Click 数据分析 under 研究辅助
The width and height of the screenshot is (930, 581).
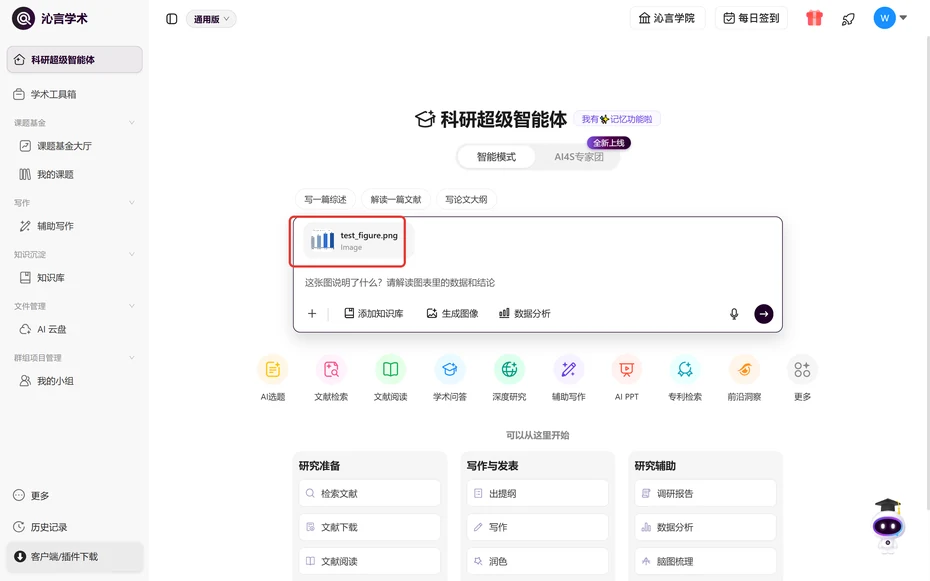705,527
